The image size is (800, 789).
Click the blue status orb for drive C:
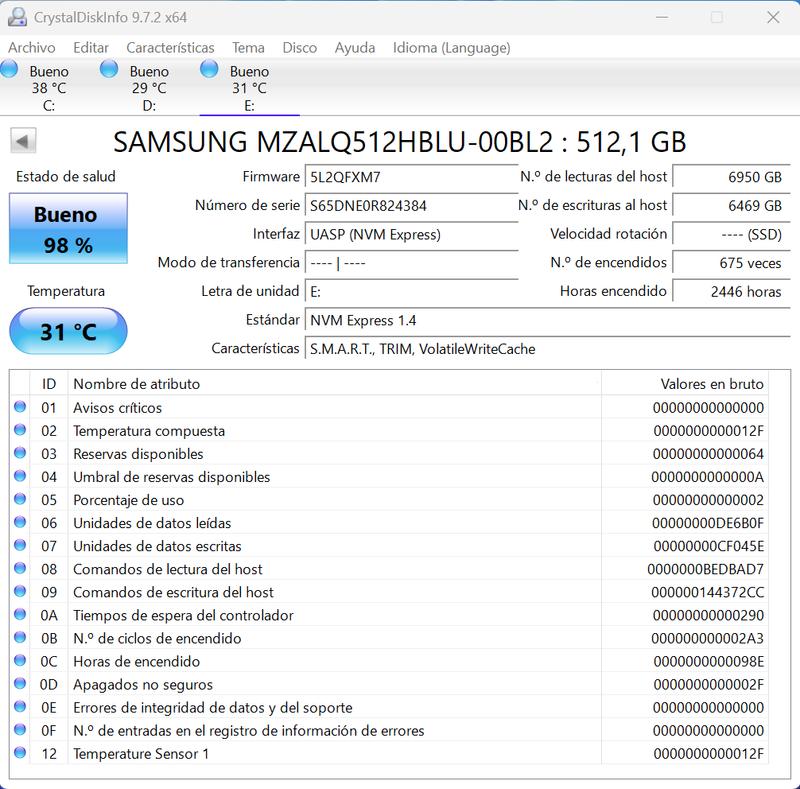pos(9,68)
